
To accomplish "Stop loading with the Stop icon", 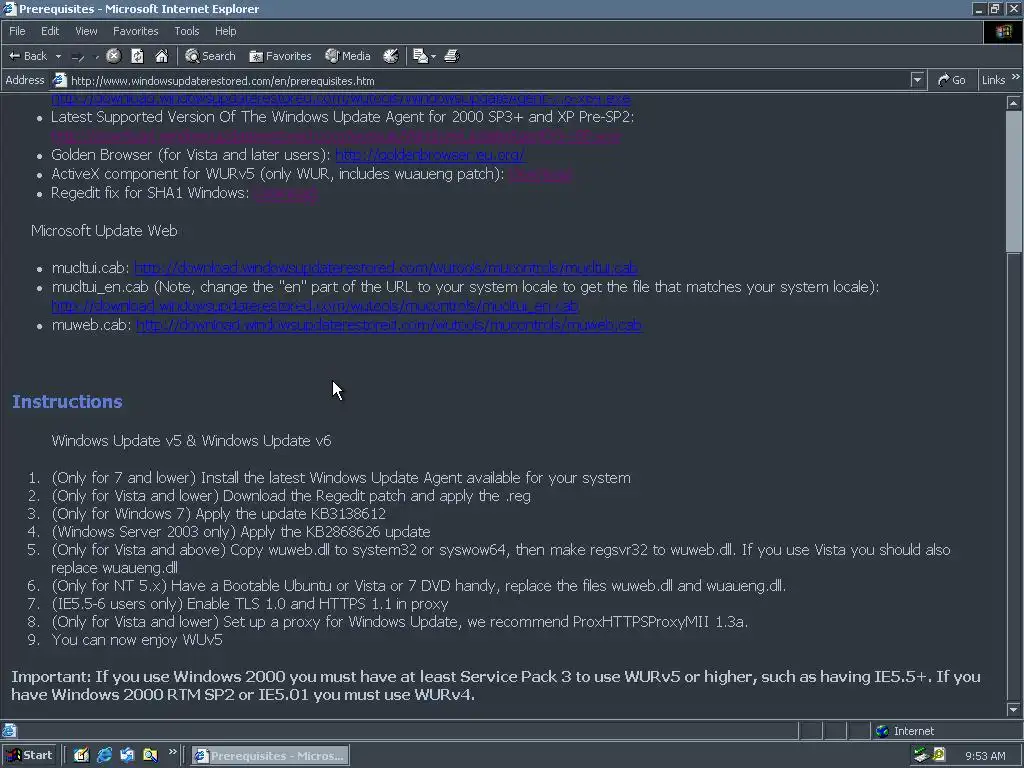I will pyautogui.click(x=114, y=56).
